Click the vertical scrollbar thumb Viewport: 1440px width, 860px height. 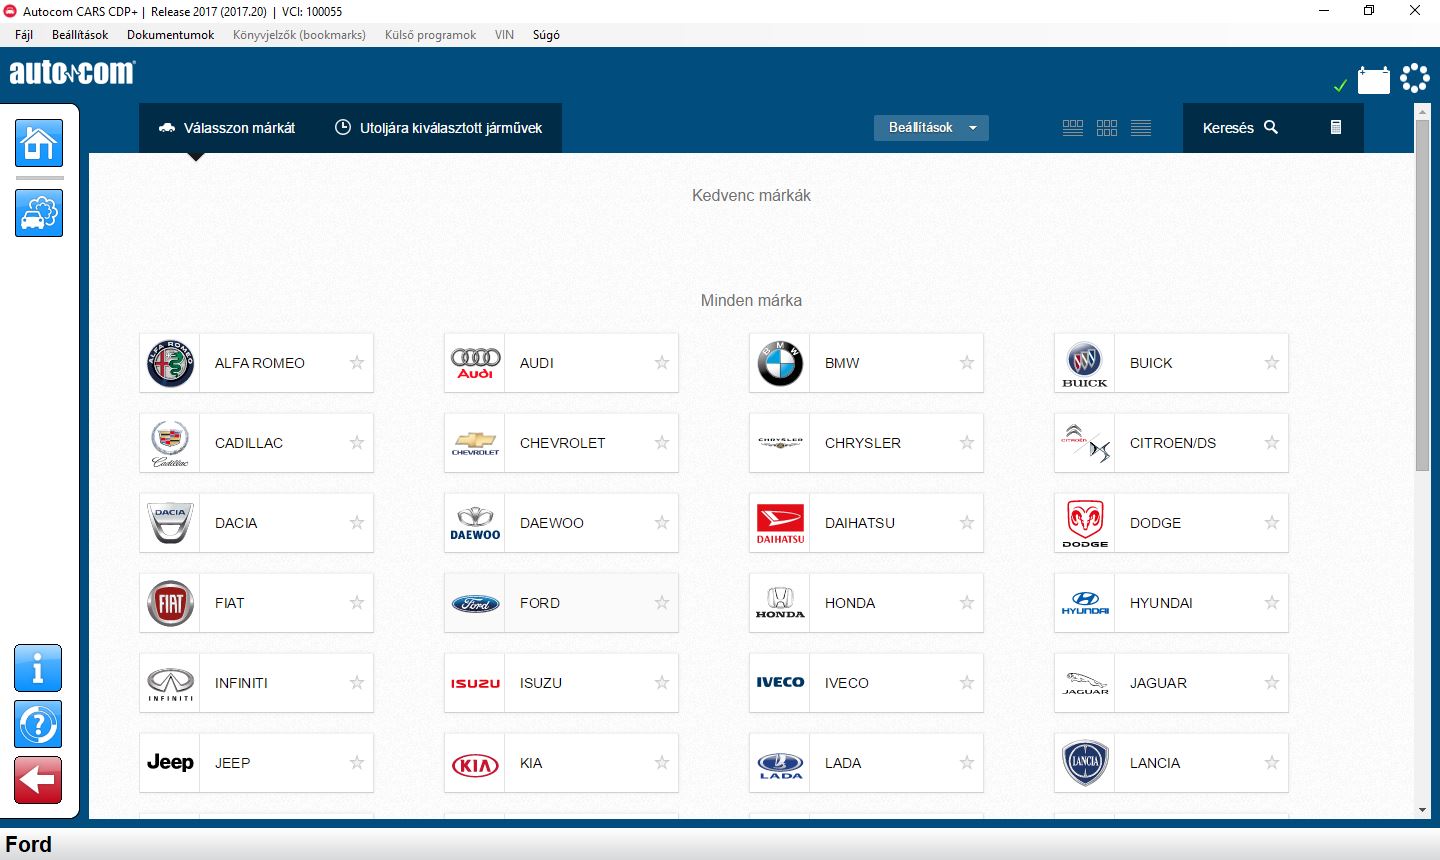(x=1422, y=295)
